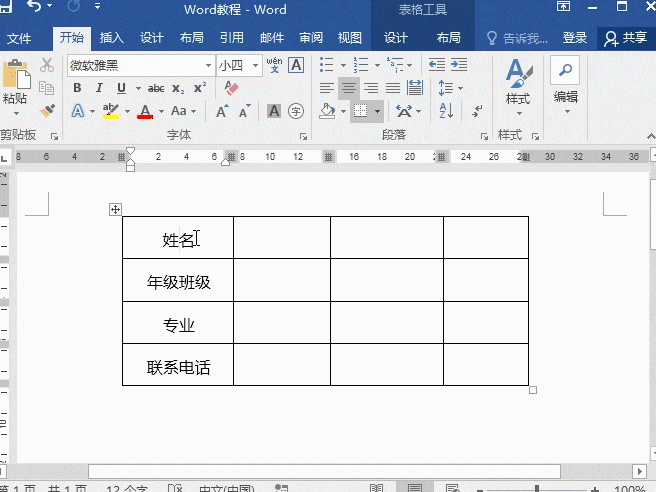Click the 登录 sign-in button

click(x=575, y=38)
